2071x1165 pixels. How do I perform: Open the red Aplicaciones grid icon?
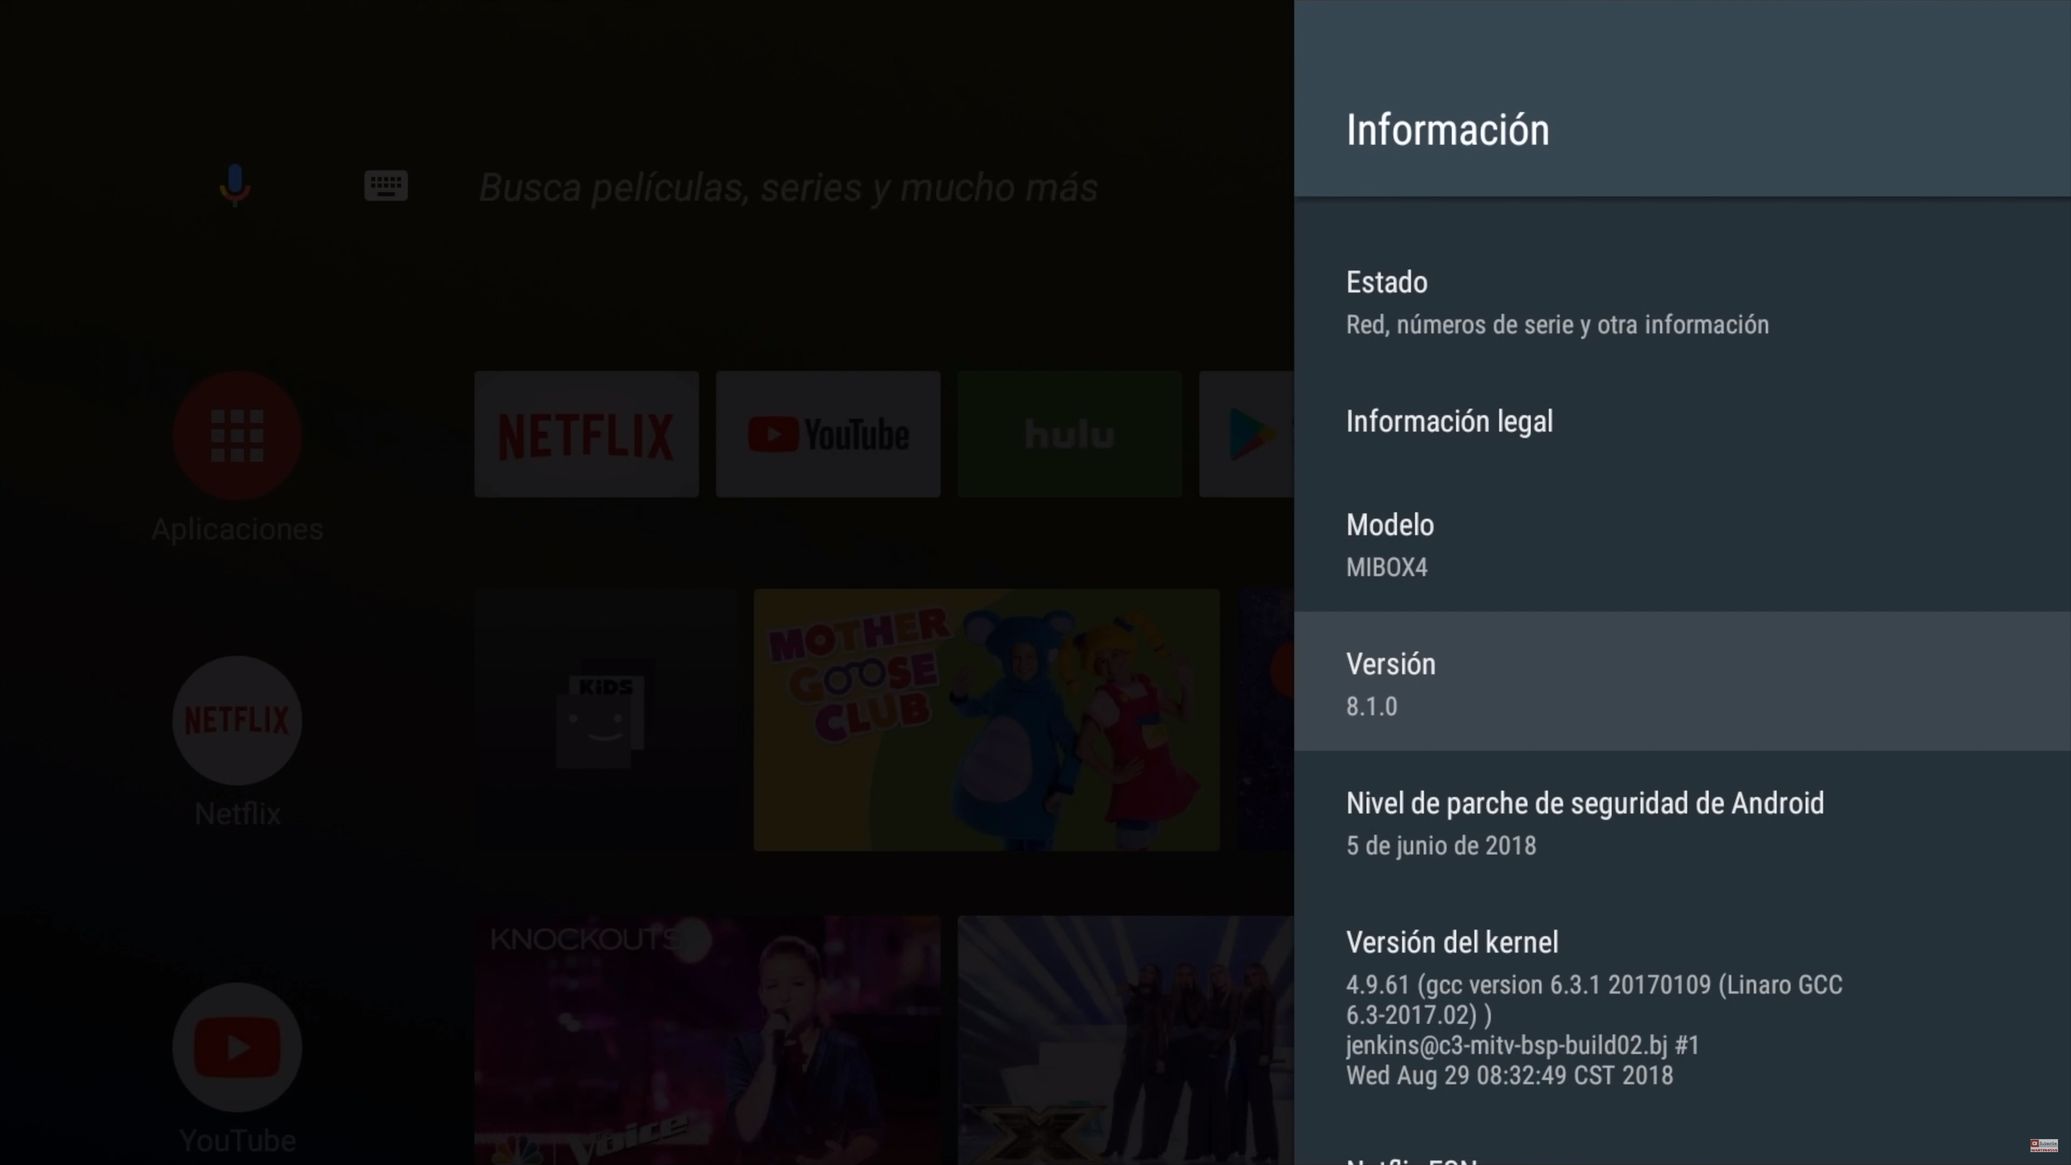(237, 435)
